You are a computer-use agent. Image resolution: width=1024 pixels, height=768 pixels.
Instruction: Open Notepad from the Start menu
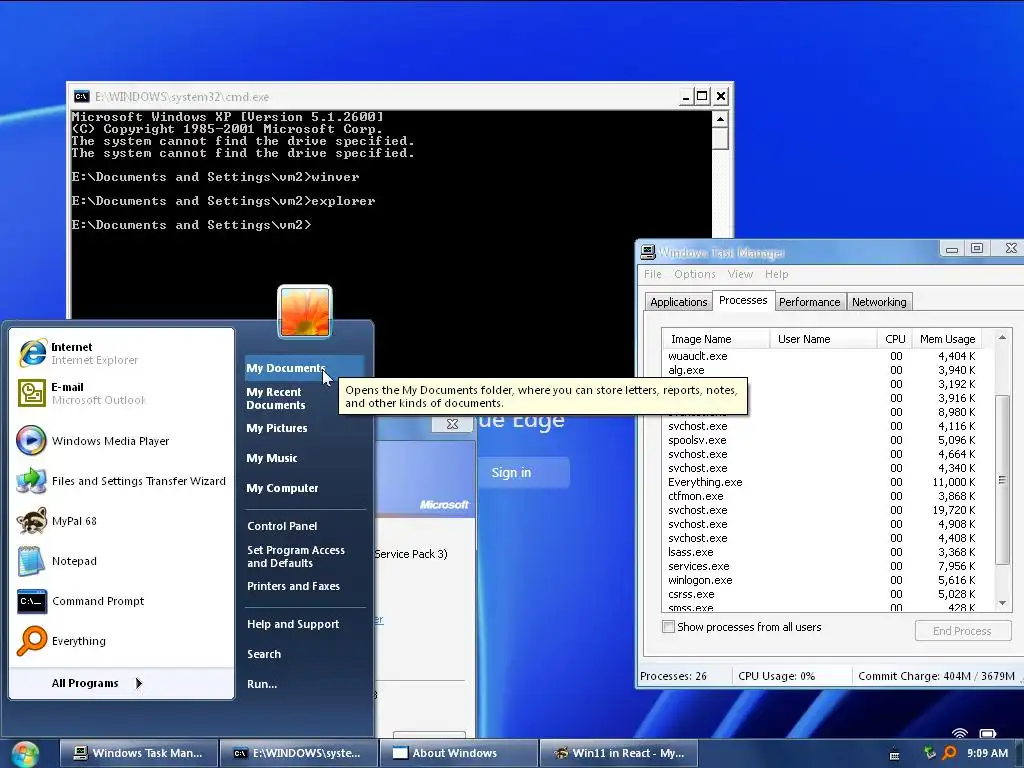(x=121, y=561)
